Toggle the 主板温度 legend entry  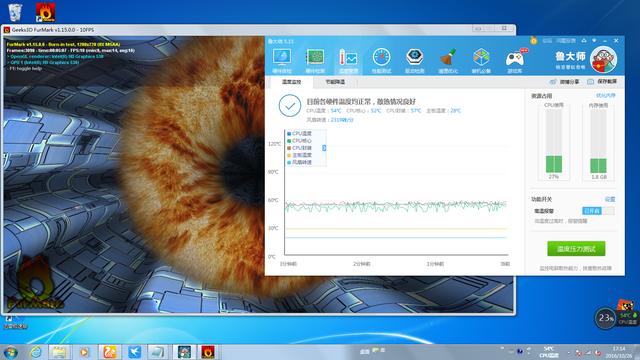pos(300,155)
